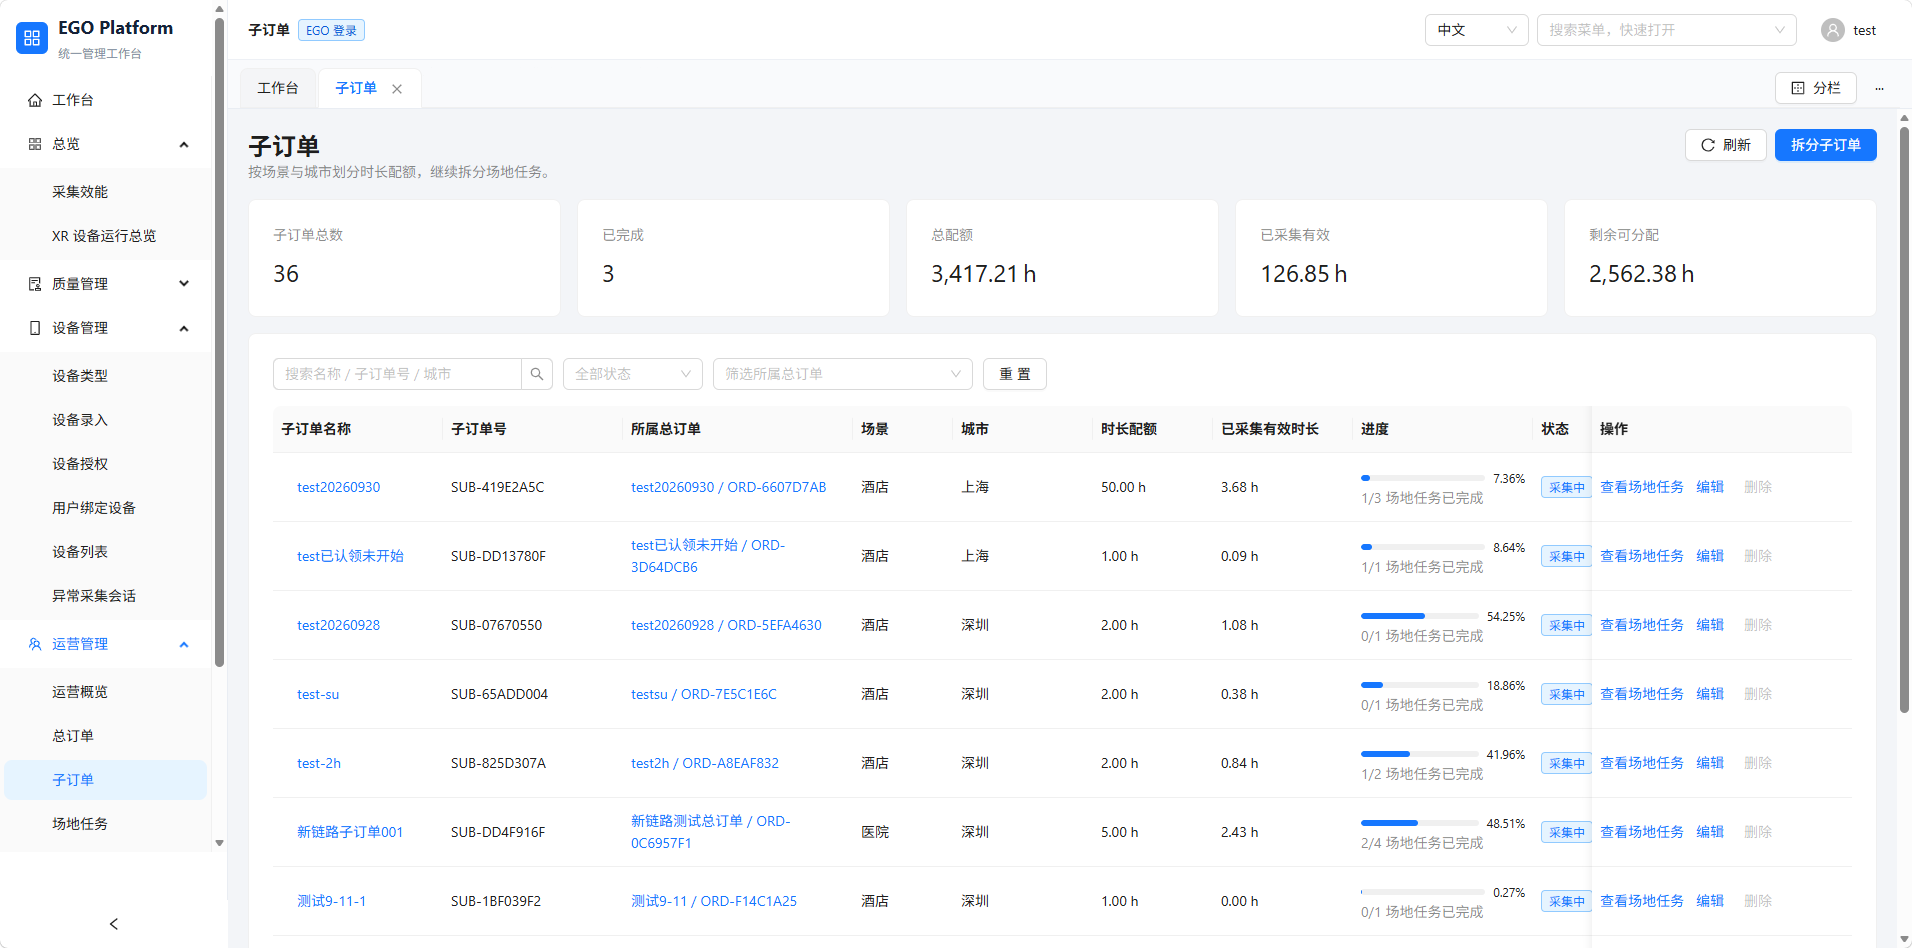The width and height of the screenshot is (1912, 948).
Task: Open the 搜索菜单 quick-open dropdown
Action: pyautogui.click(x=1666, y=30)
